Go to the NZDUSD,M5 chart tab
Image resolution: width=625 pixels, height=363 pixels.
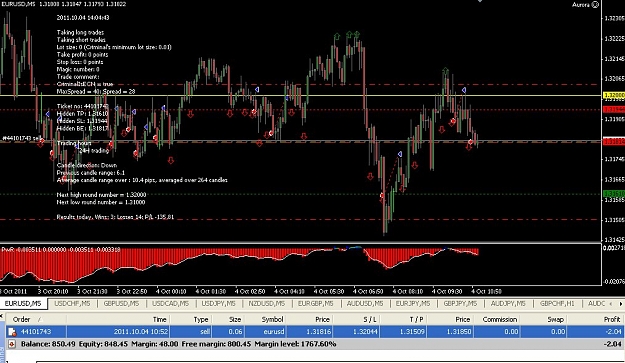[267, 304]
